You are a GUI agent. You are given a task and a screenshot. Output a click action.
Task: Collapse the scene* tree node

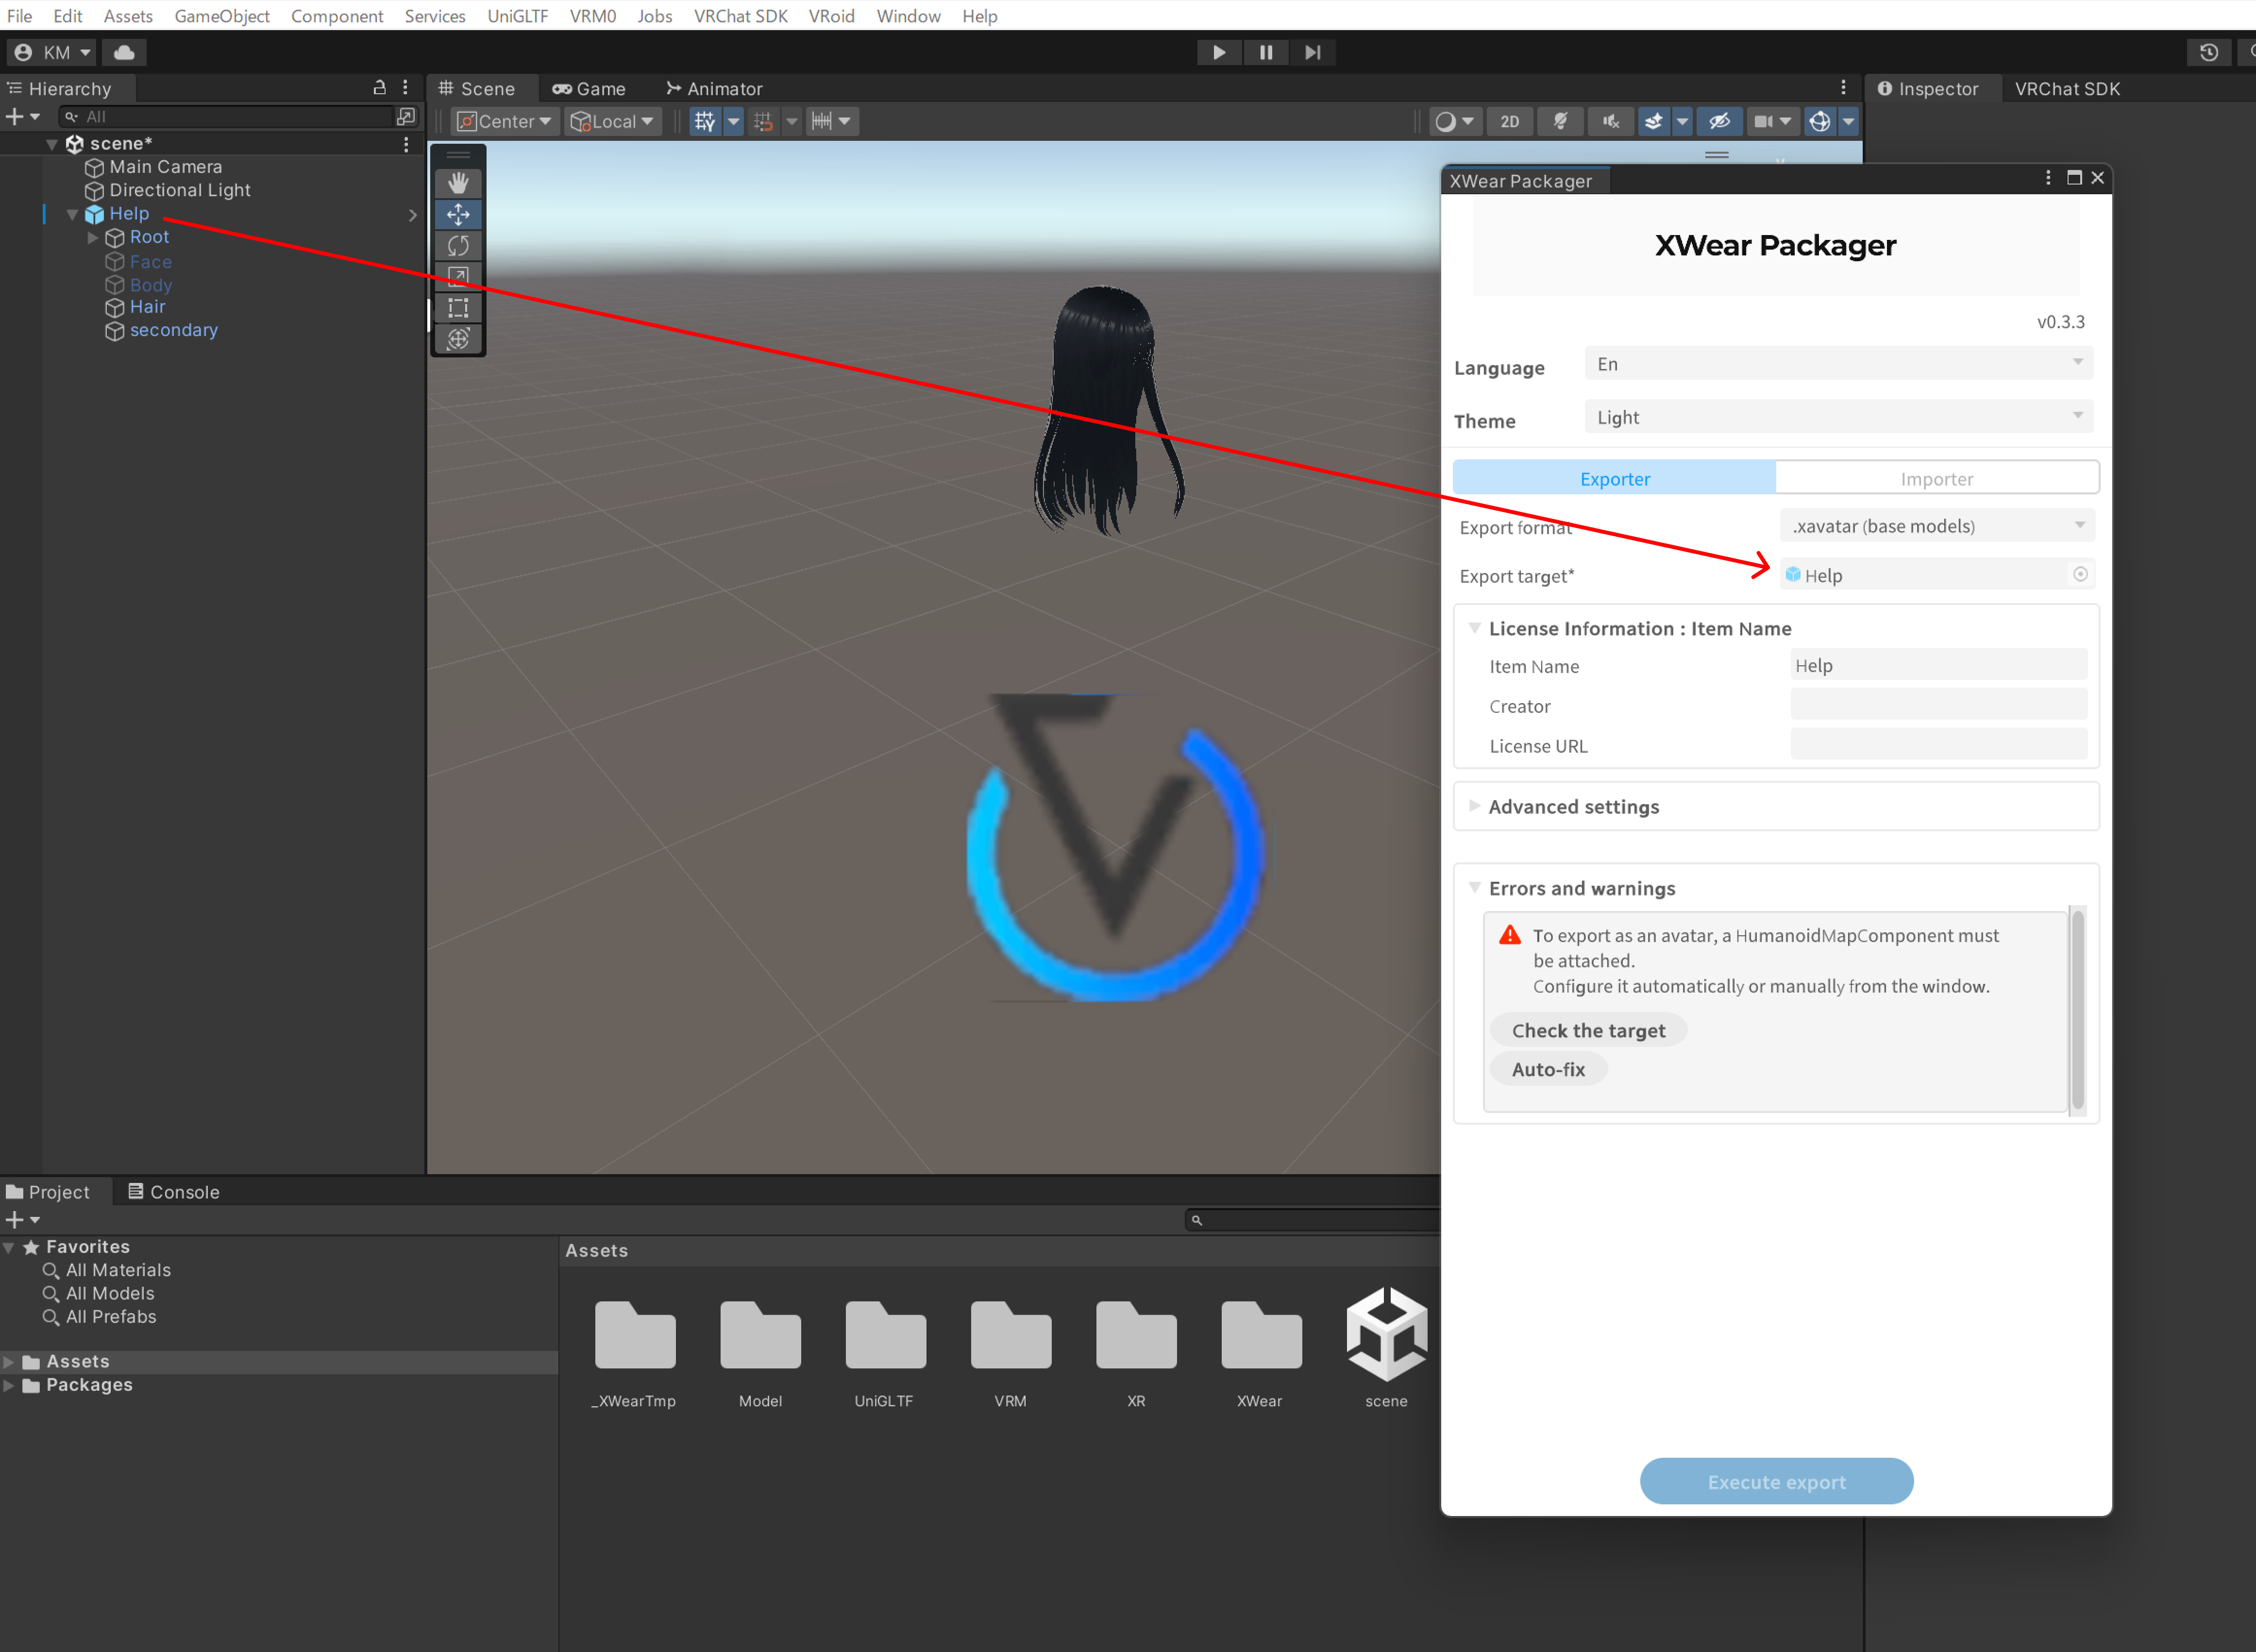click(x=52, y=144)
